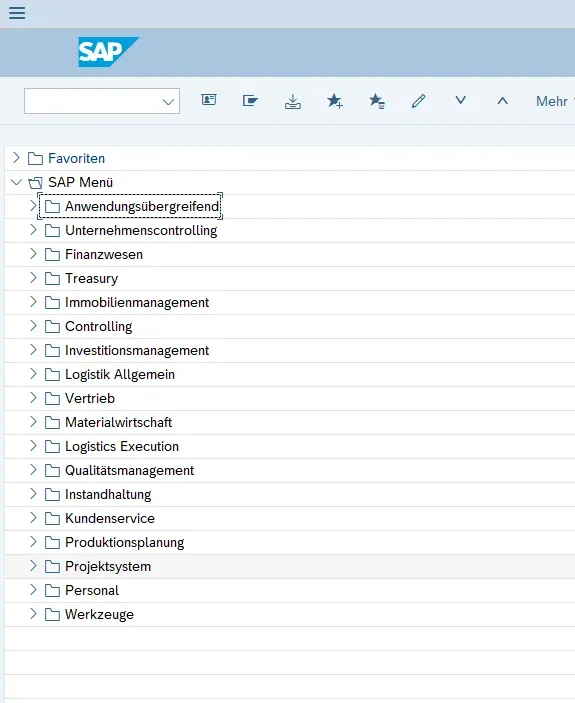Open the Mehr menu

[x=555, y=101]
